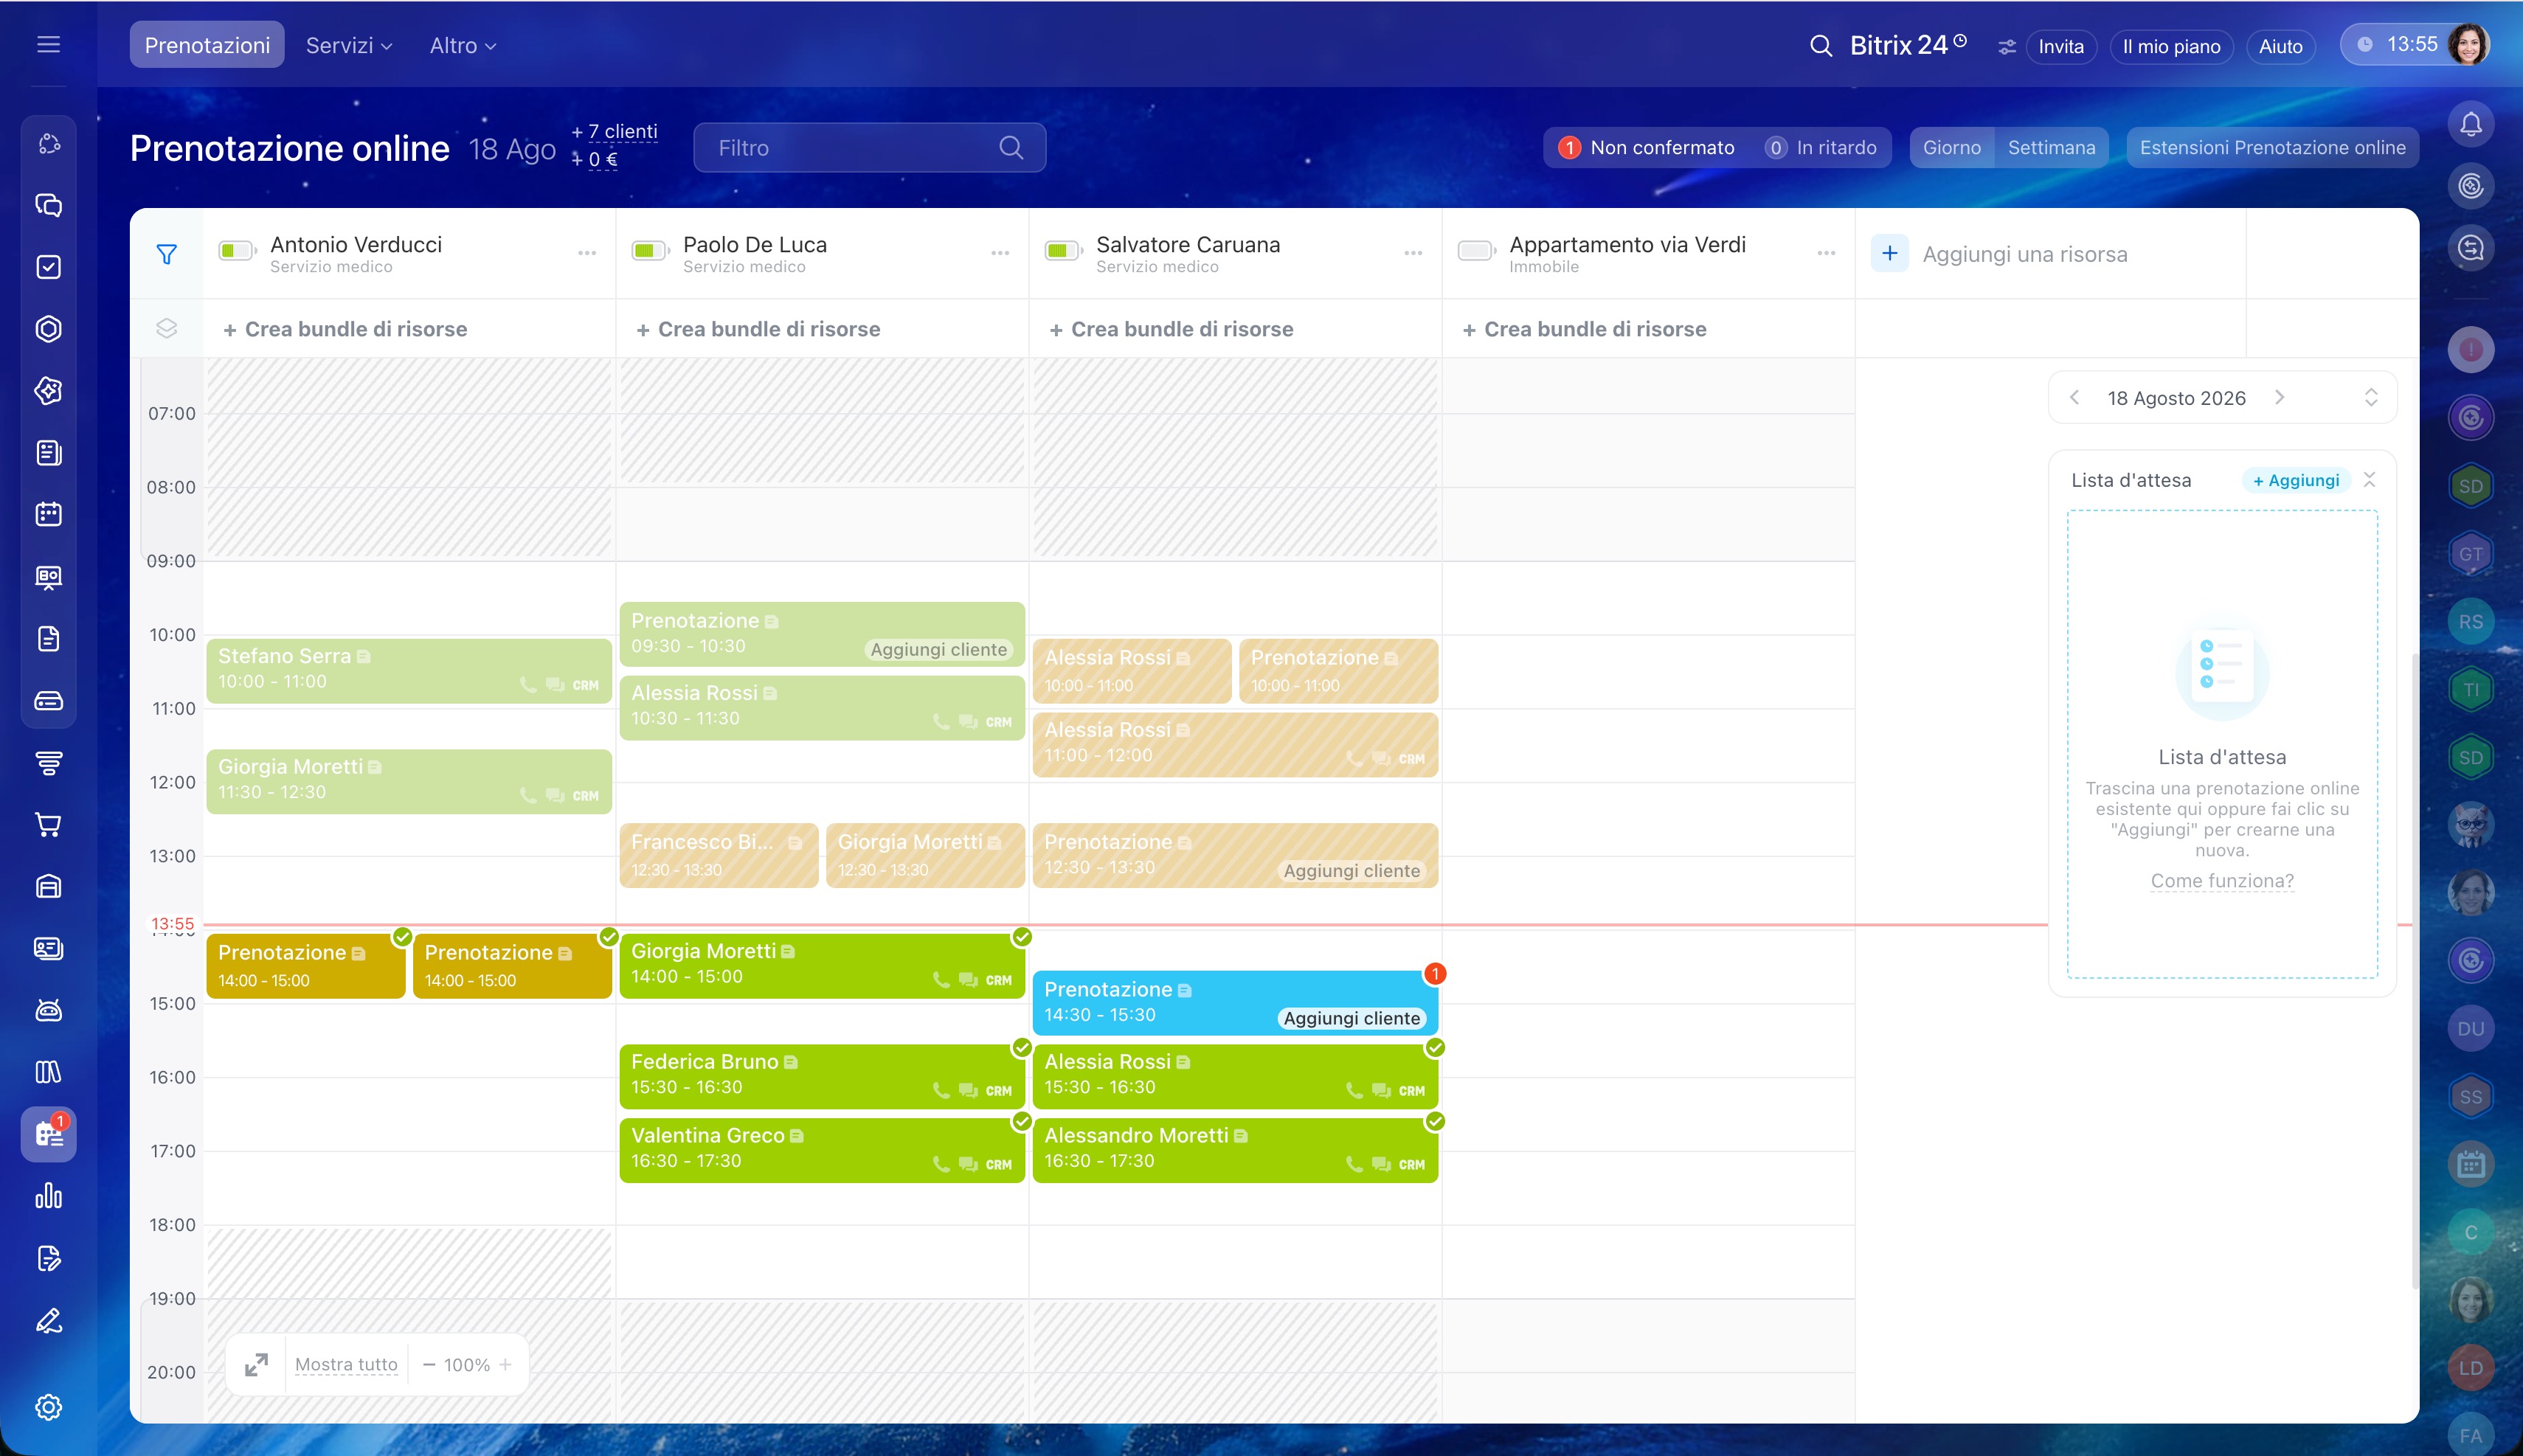Click the resource bundle layers icon
2523x1456 pixels.
[167, 328]
